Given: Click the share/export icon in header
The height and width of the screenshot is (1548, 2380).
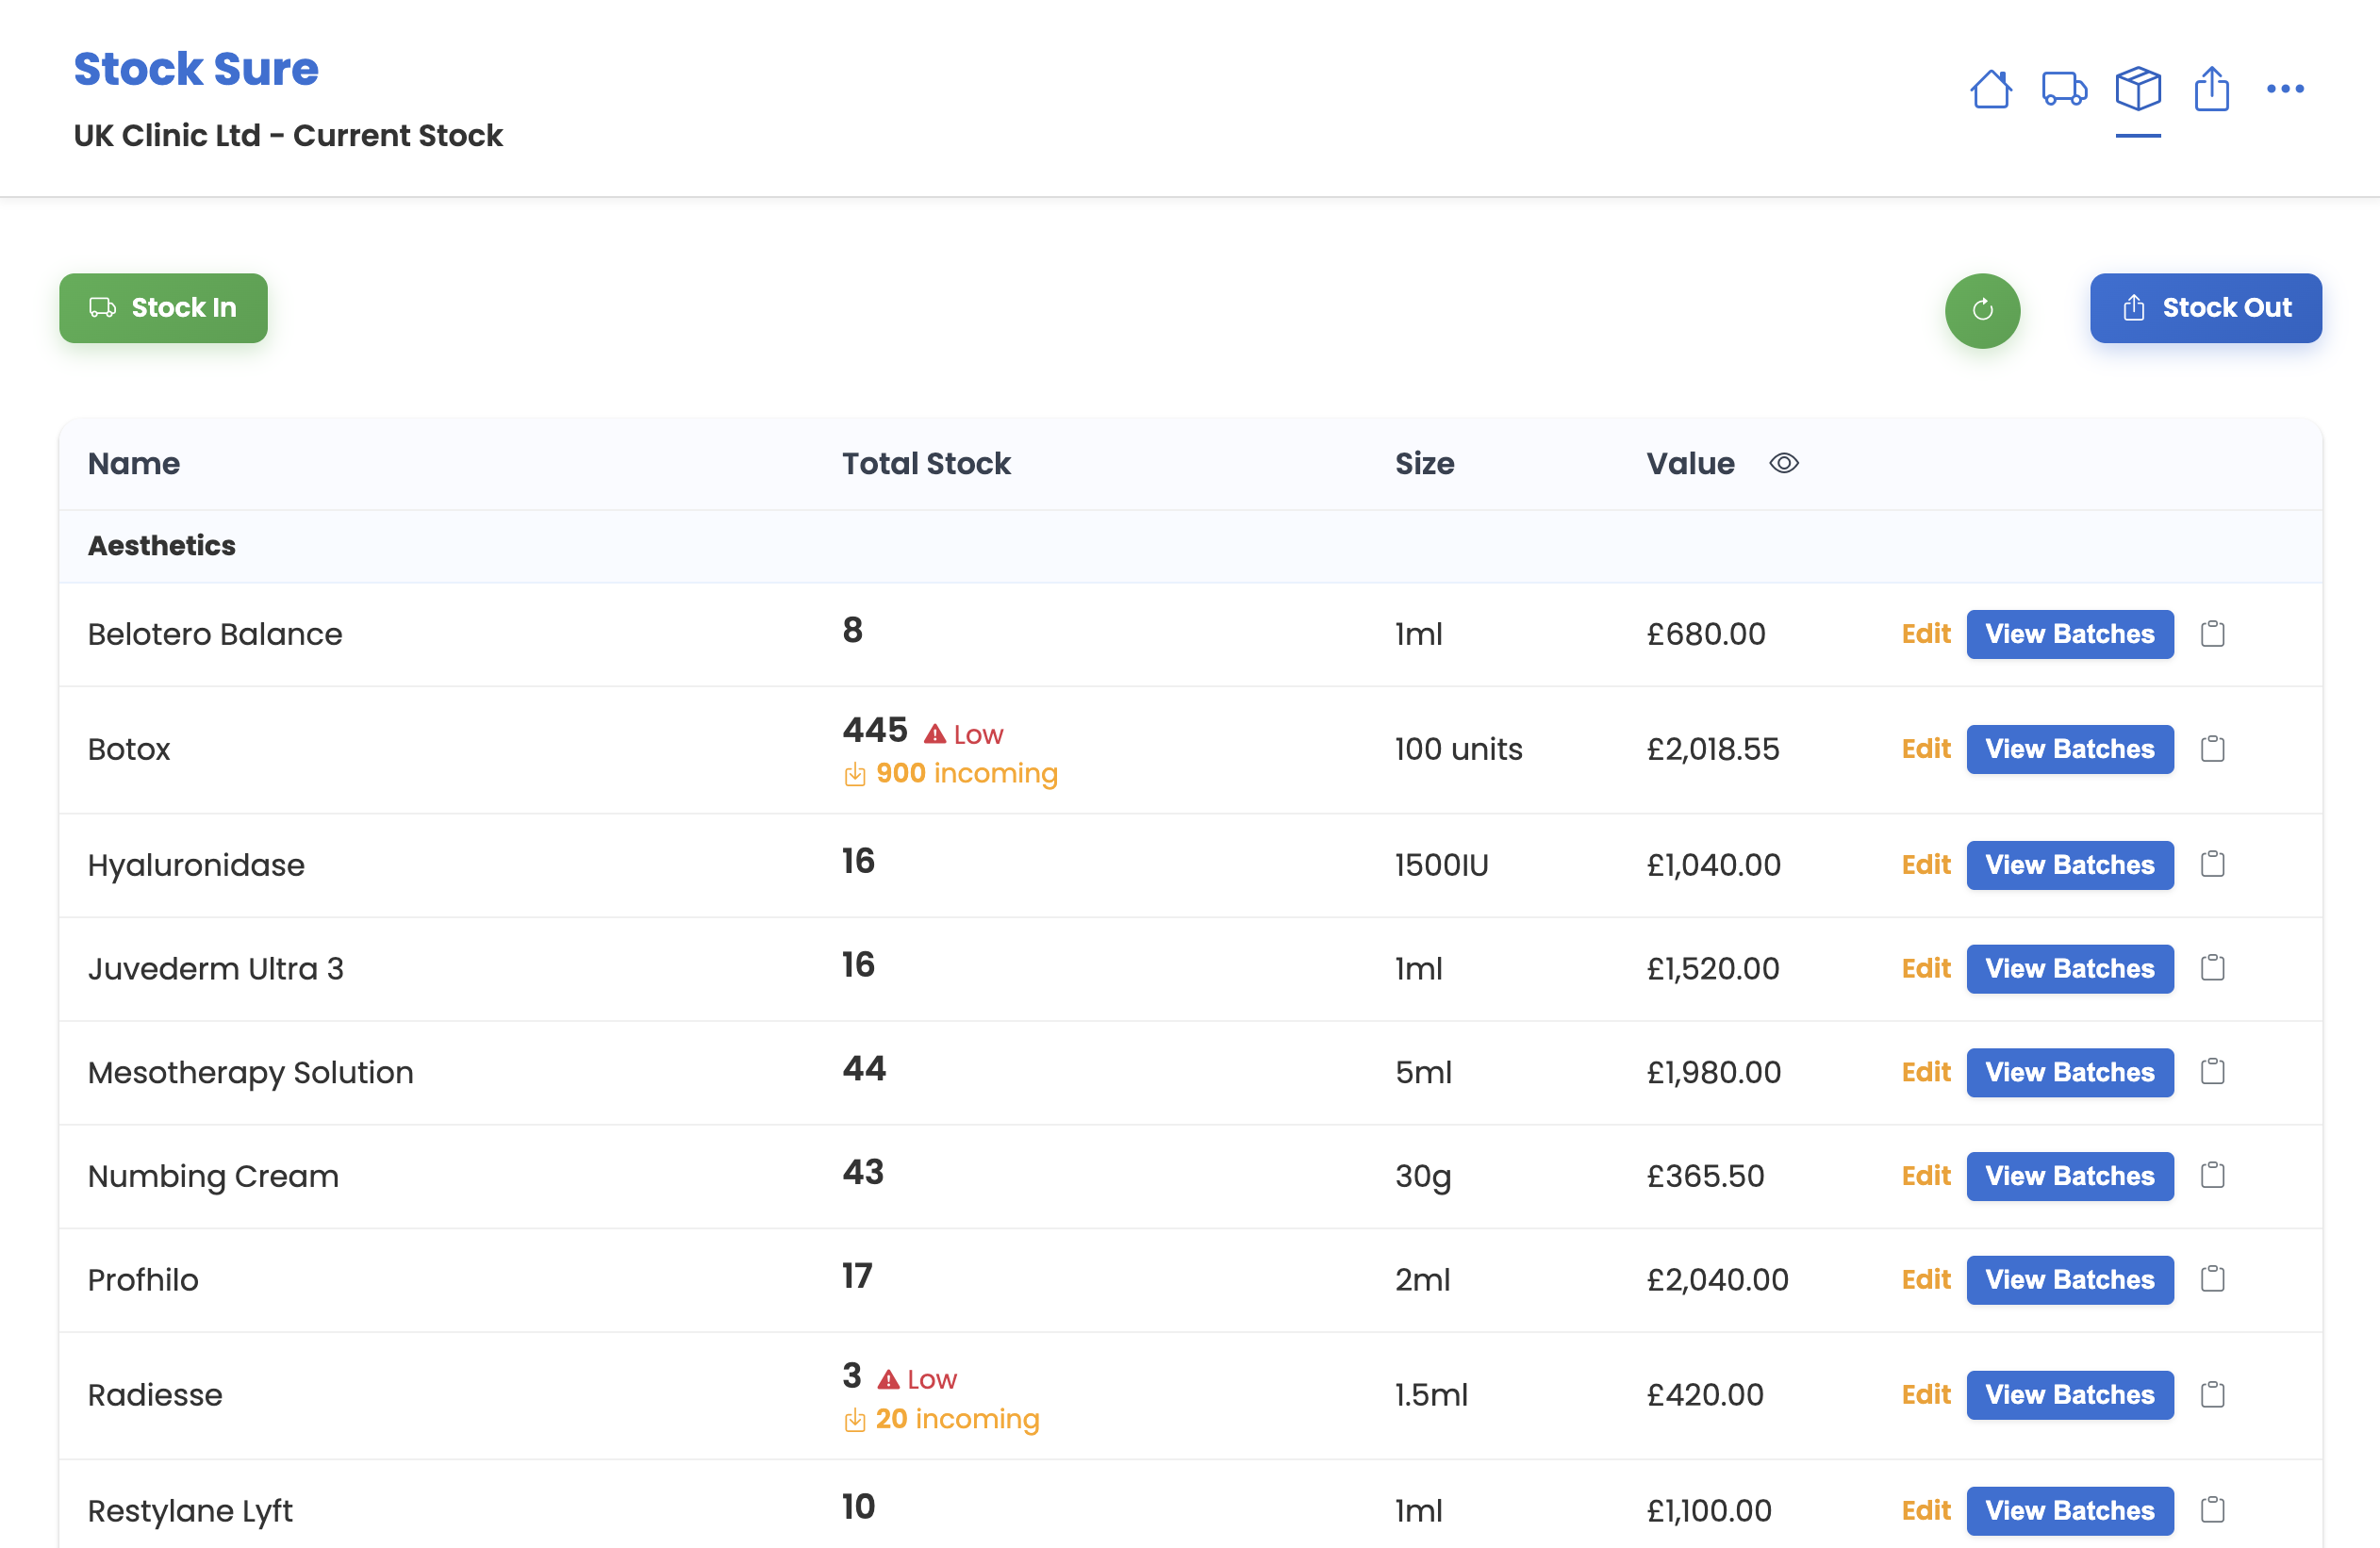Looking at the screenshot, I should pos(2211,89).
